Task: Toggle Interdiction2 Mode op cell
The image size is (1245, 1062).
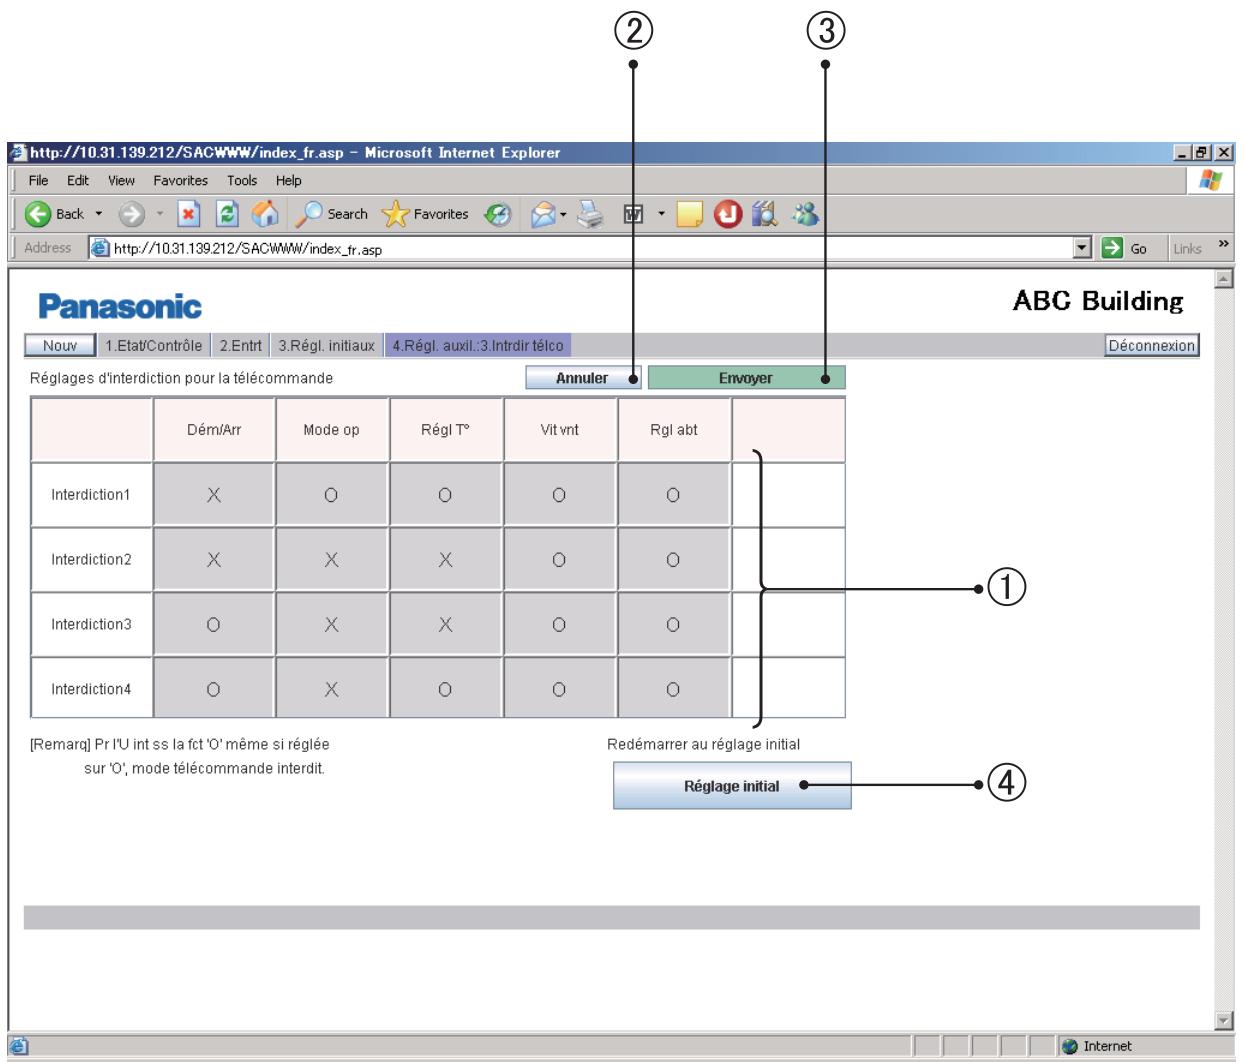Action: (331, 560)
